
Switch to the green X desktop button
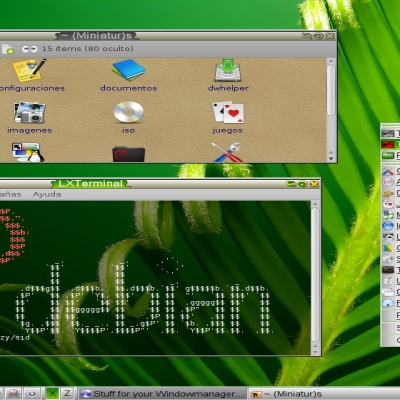tap(52, 393)
